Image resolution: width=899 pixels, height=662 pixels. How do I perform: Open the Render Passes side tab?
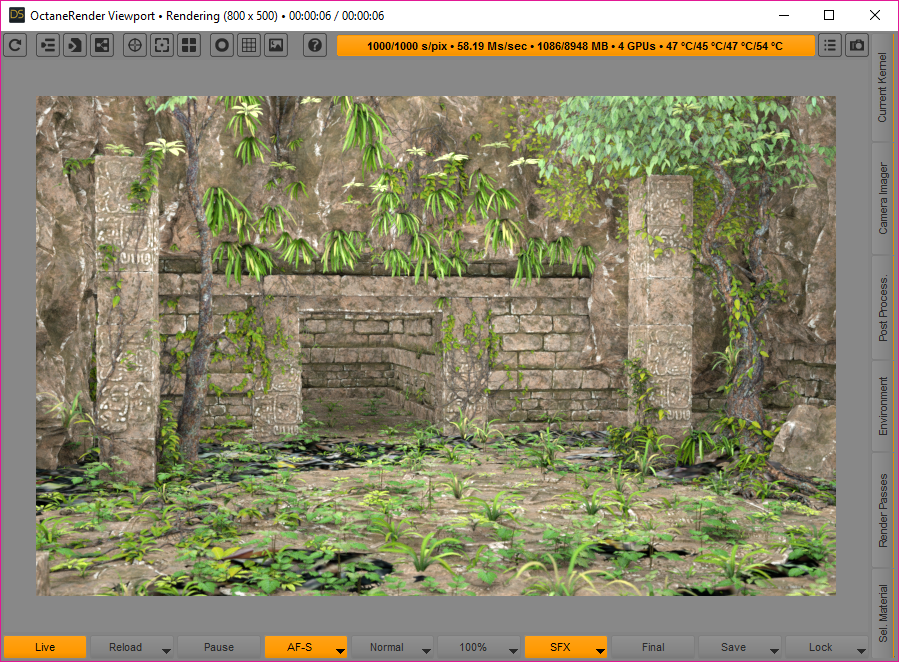coord(883,510)
